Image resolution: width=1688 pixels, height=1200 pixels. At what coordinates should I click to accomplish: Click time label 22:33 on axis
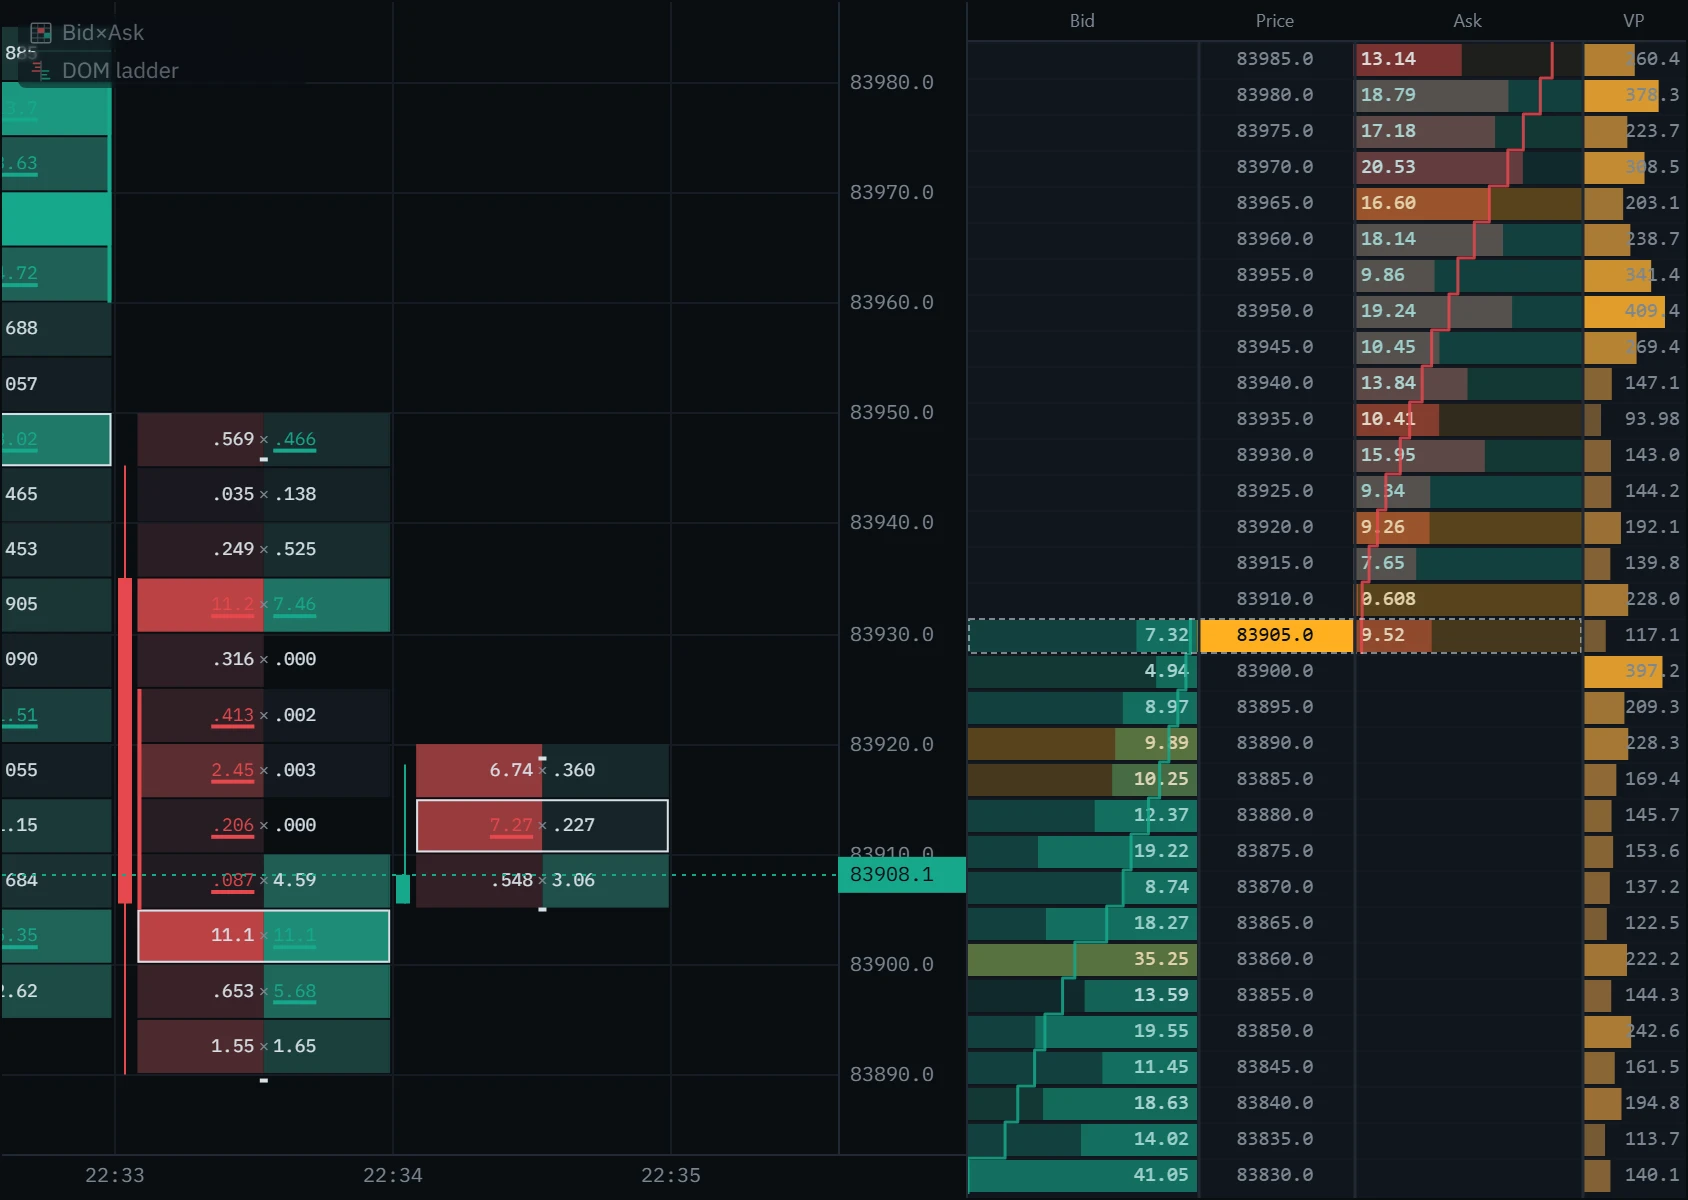click(x=114, y=1175)
